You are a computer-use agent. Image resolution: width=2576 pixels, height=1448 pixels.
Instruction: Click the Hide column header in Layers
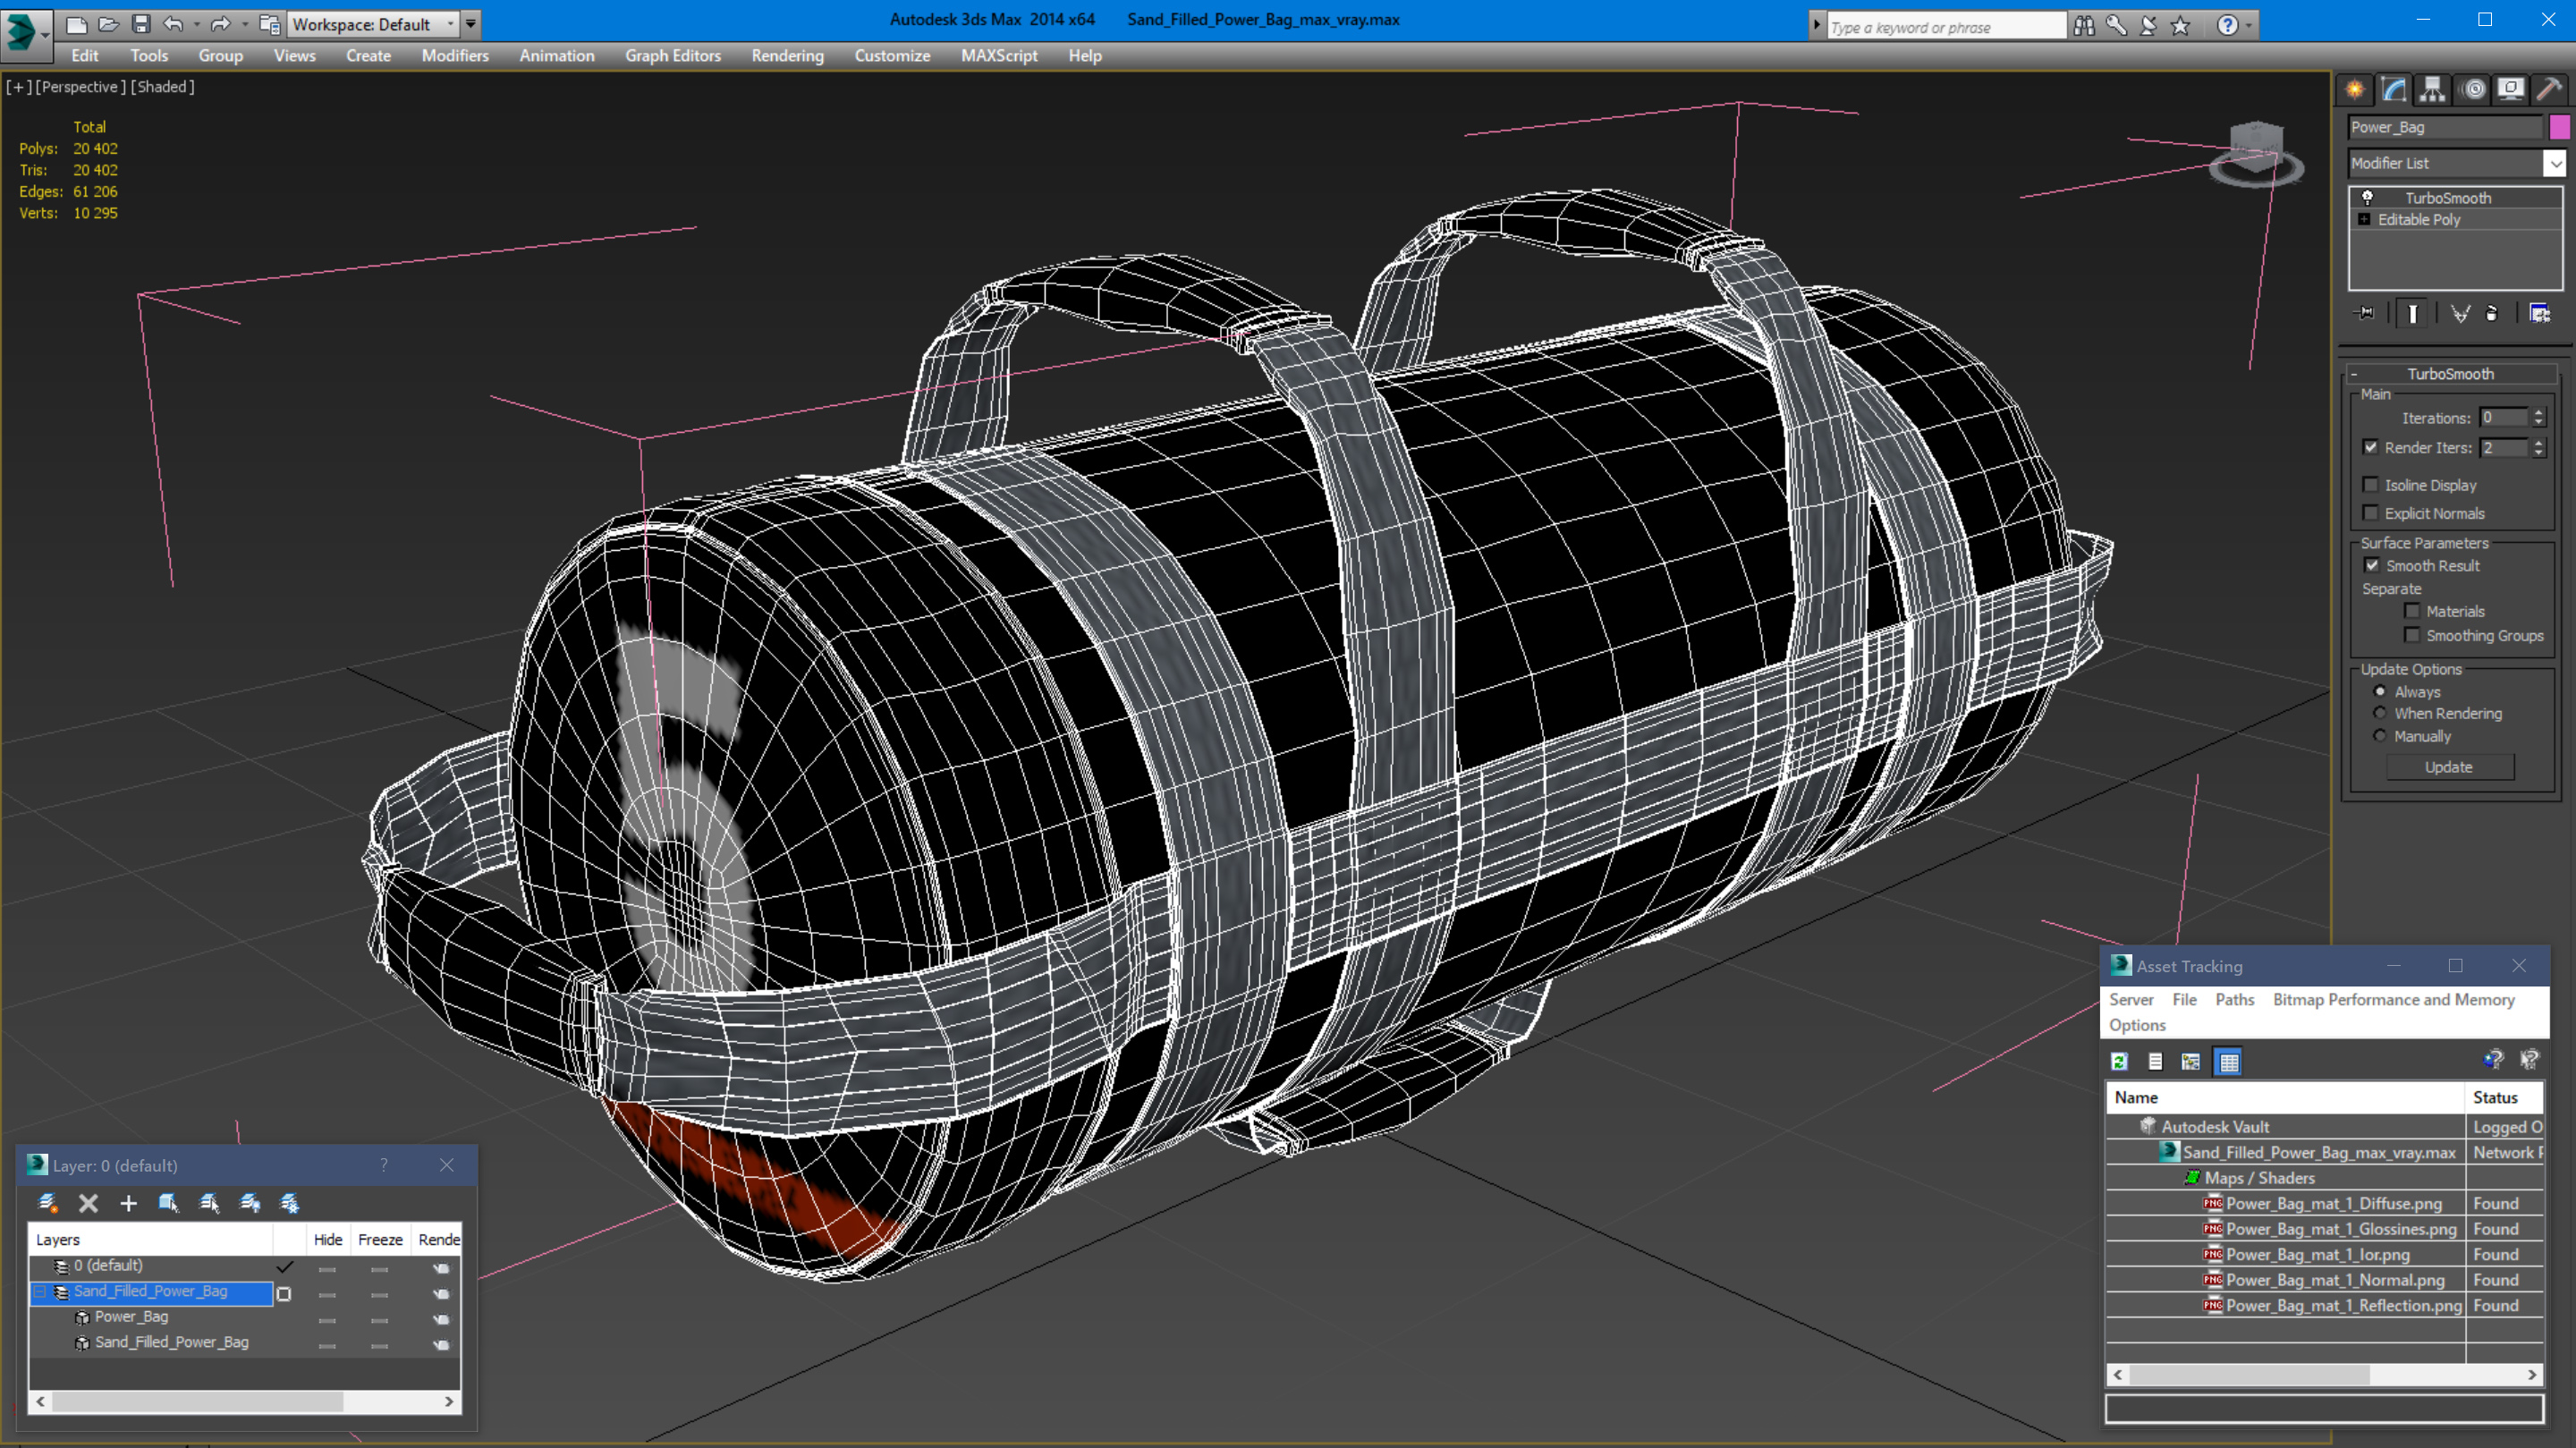click(x=327, y=1239)
